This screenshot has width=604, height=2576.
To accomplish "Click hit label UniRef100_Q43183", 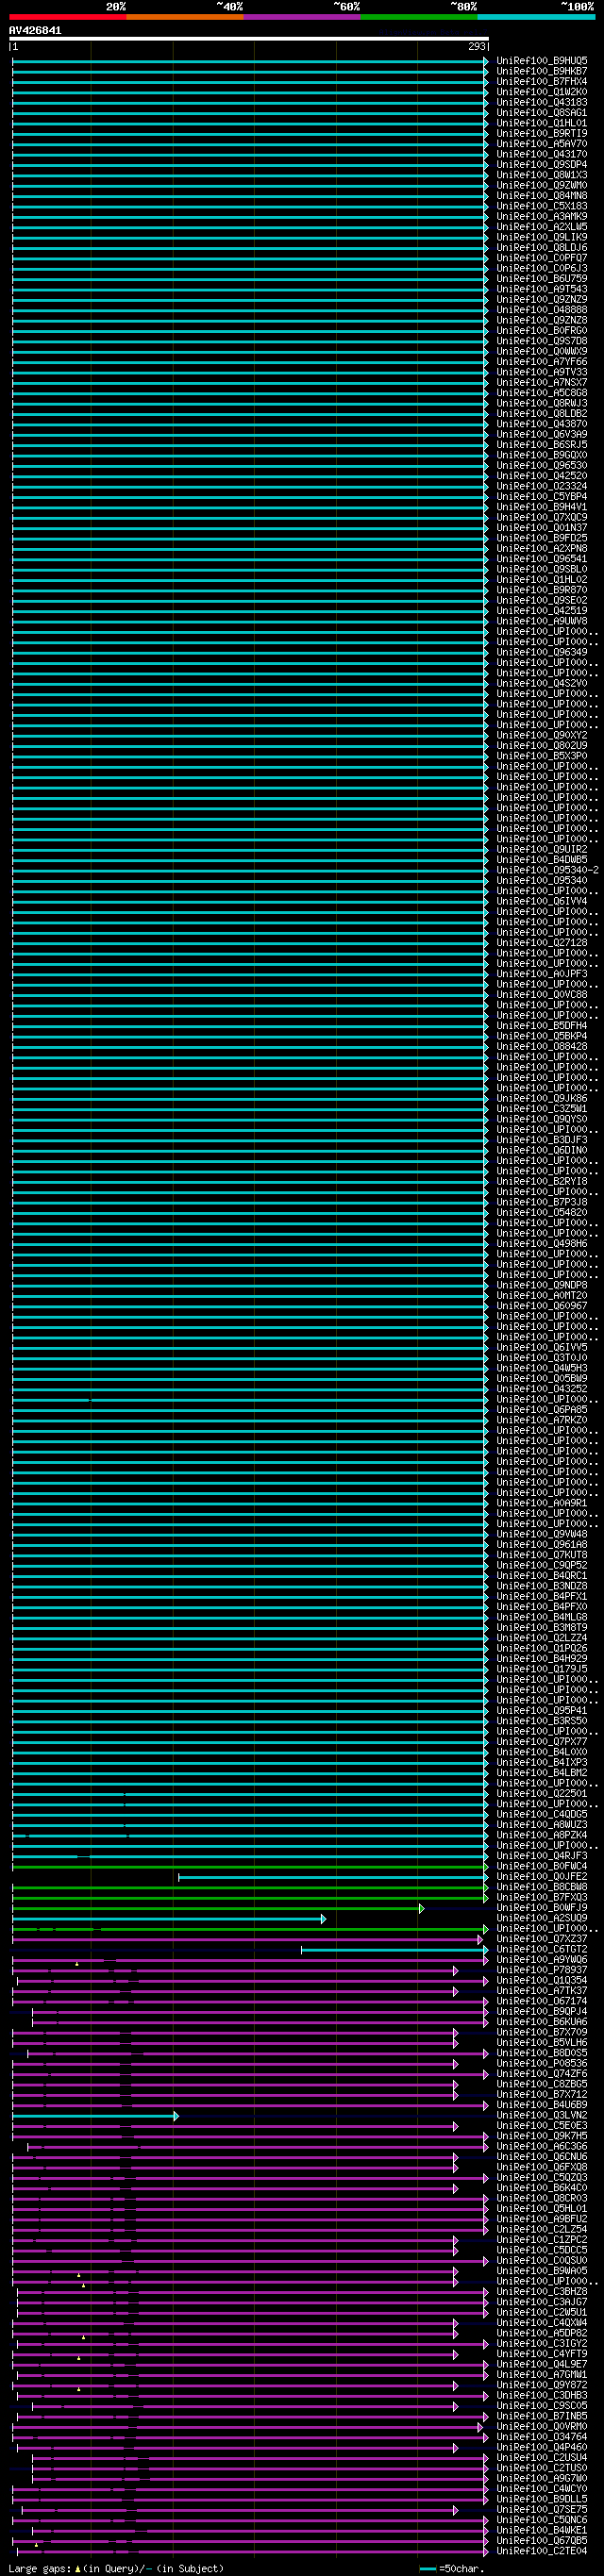I will click(542, 102).
